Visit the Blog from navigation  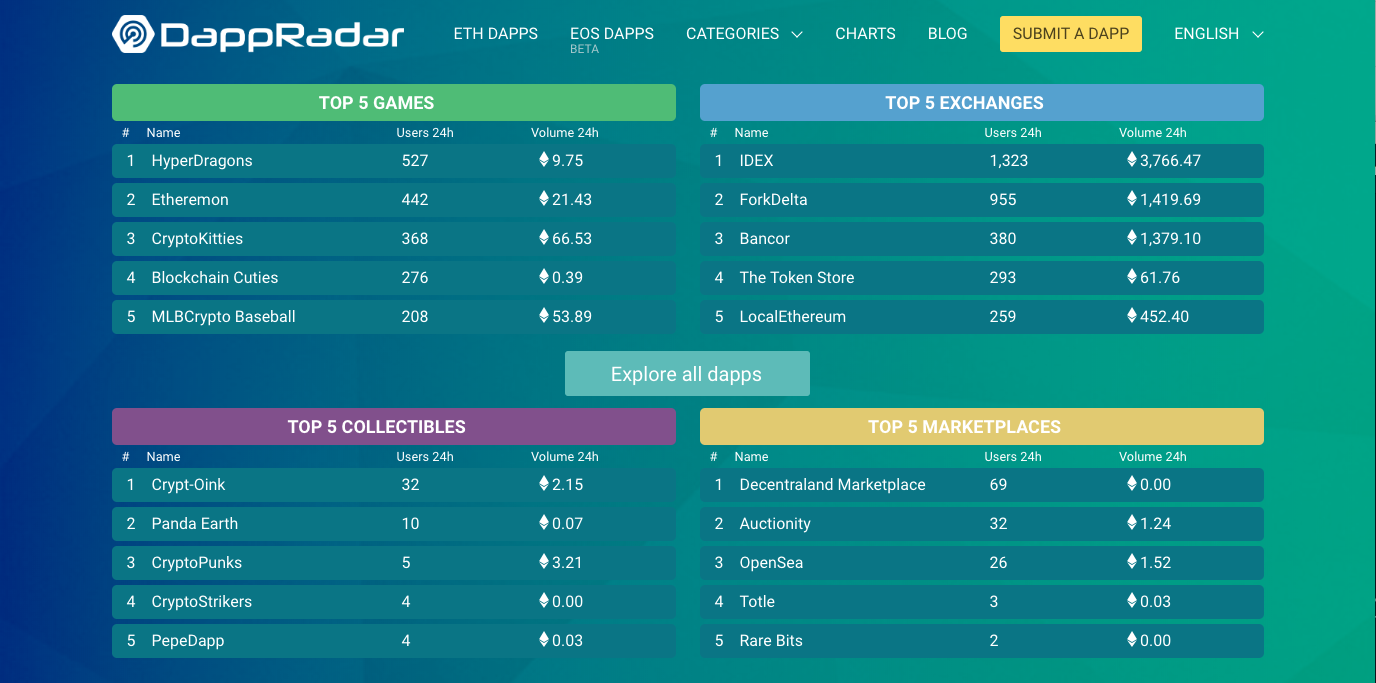947,34
